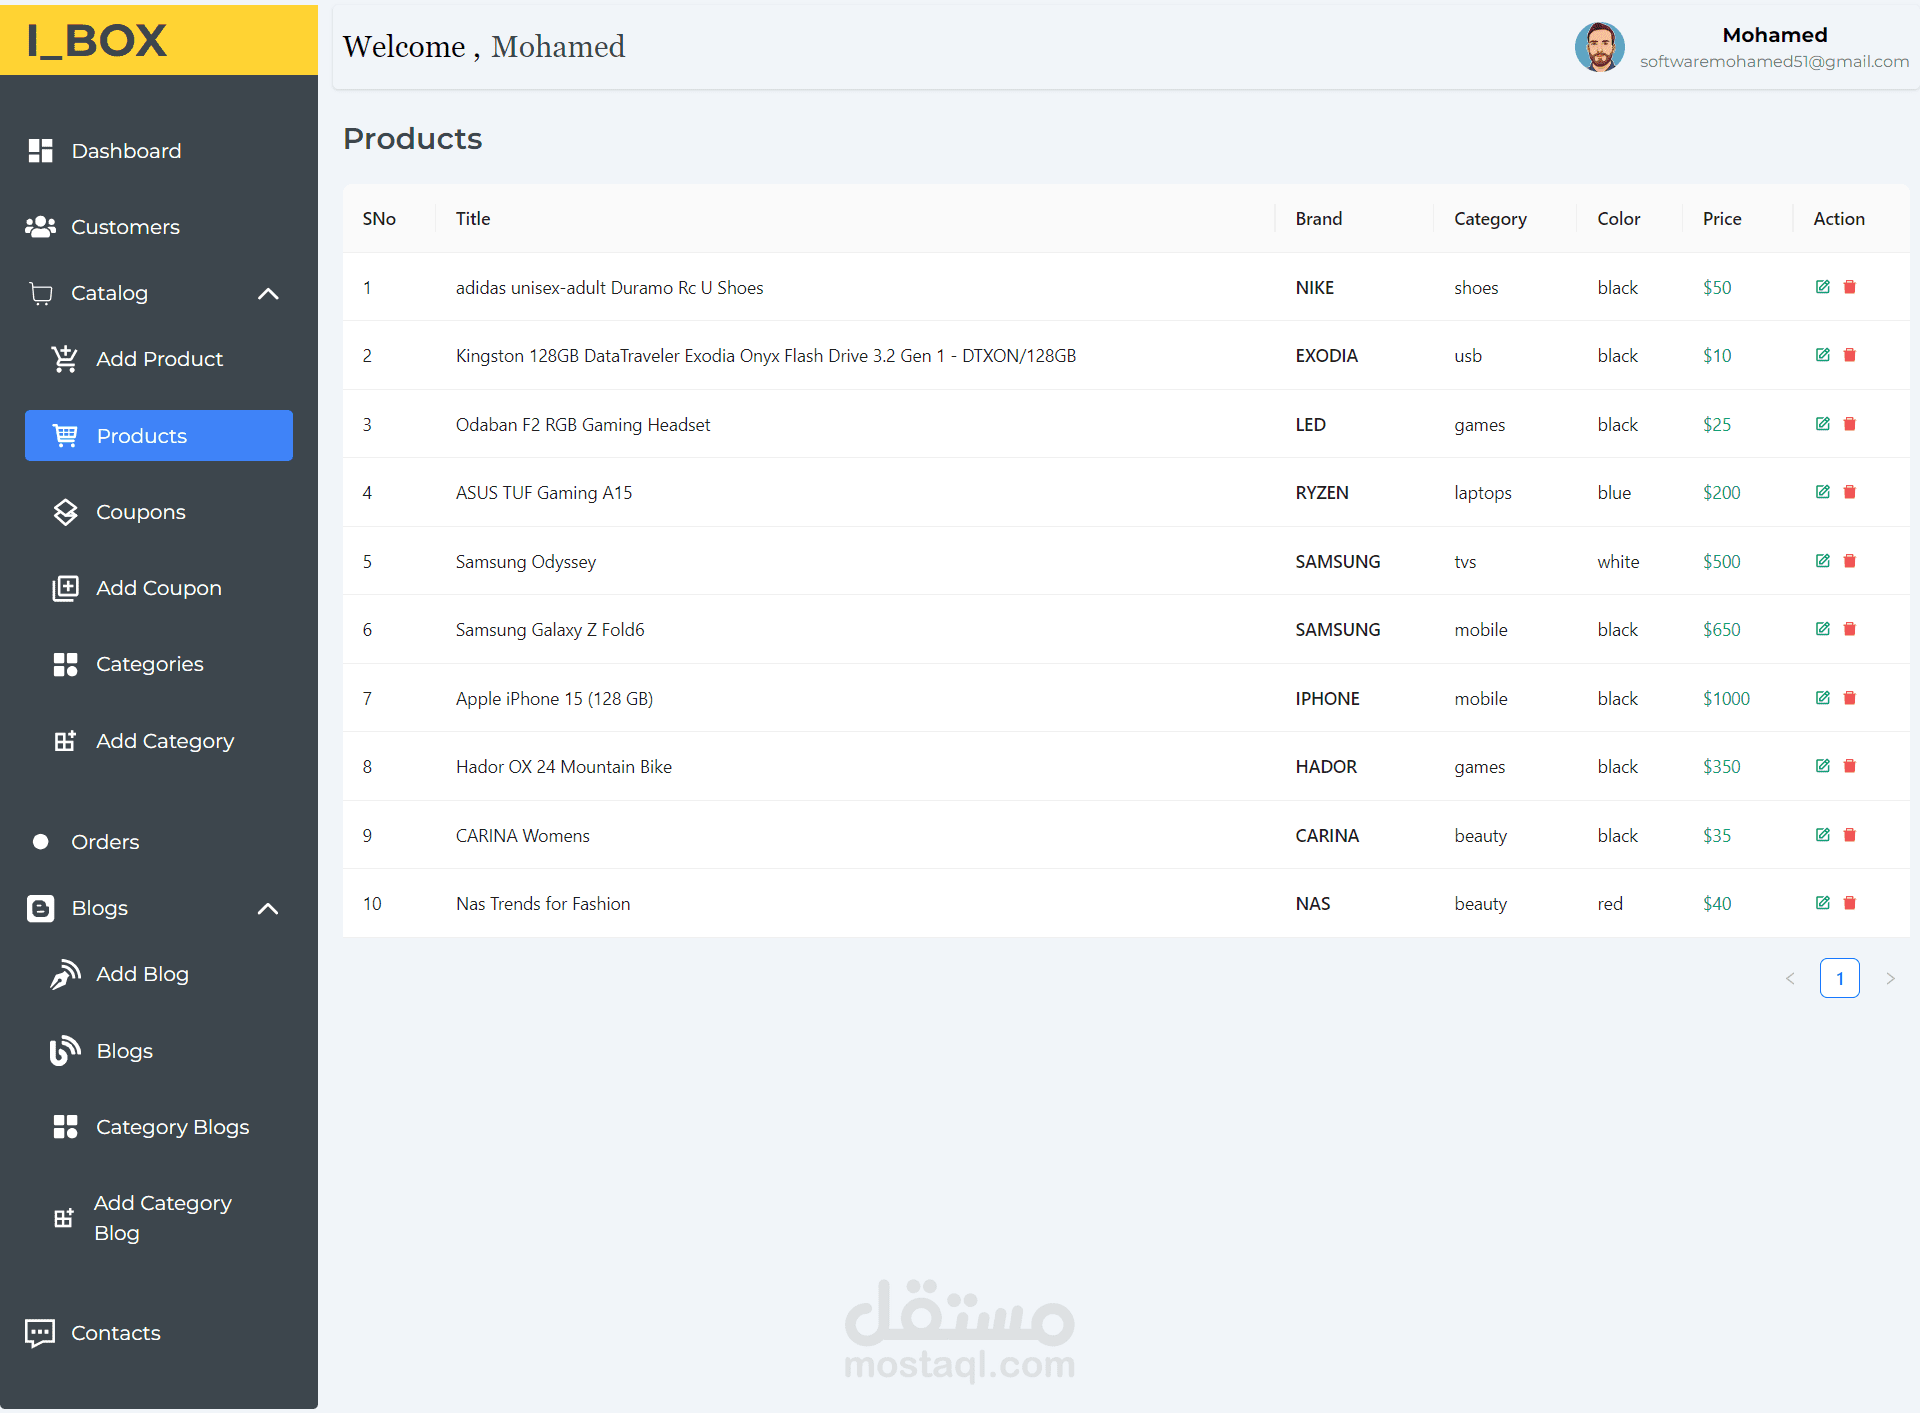Click the Contacts chat bubble icon
Viewport: 1920px width, 1413px height.
[x=40, y=1332]
